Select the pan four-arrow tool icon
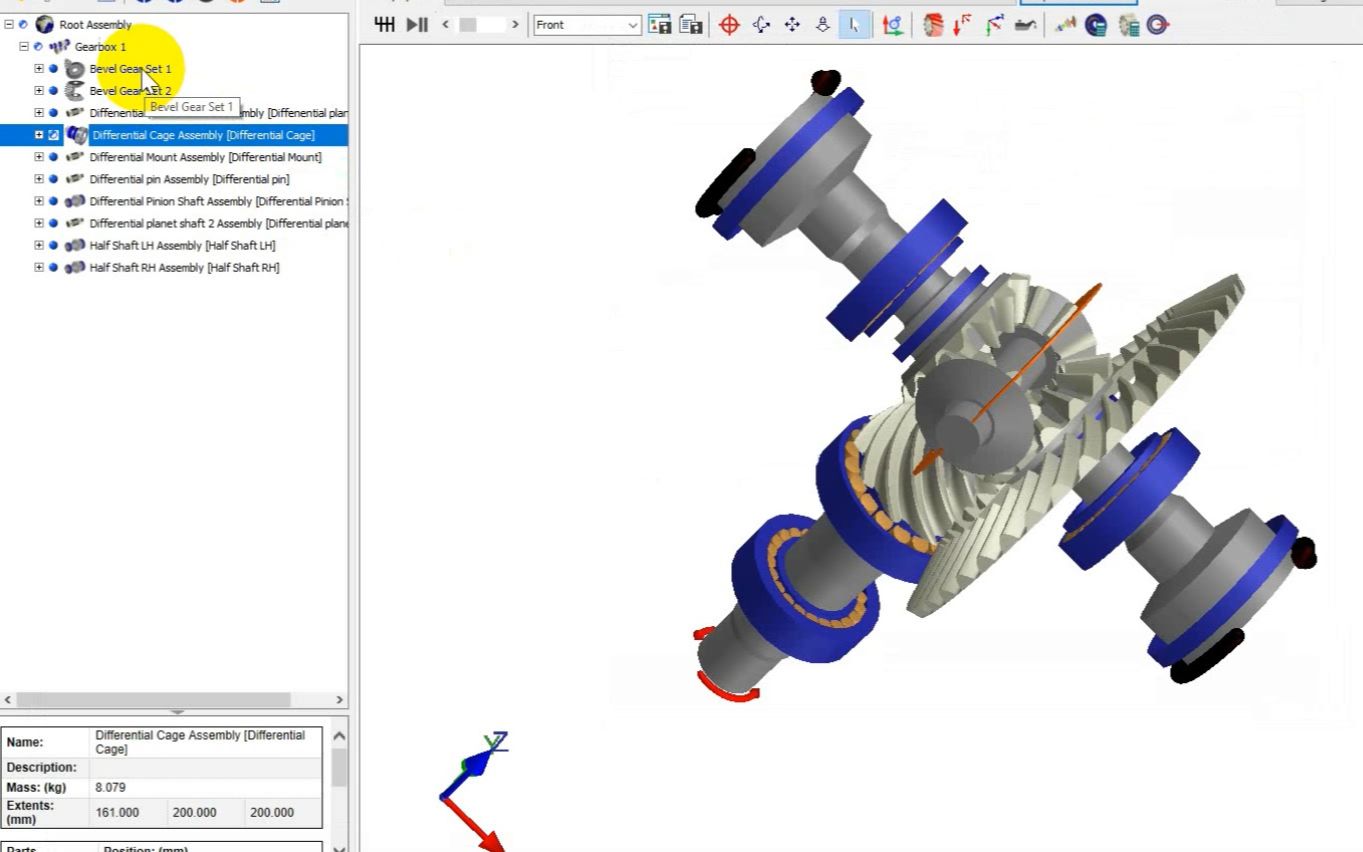 pyautogui.click(x=792, y=25)
